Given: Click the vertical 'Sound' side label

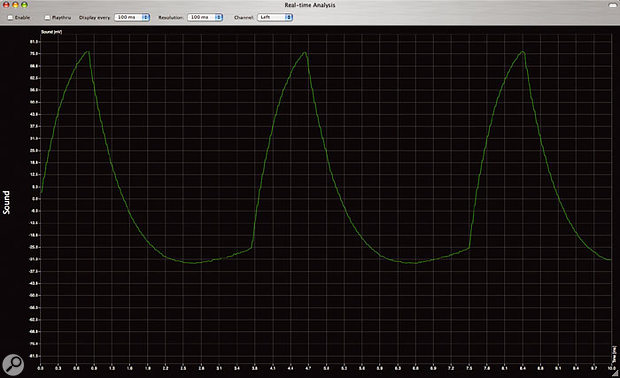Looking at the screenshot, I should (x=6, y=202).
